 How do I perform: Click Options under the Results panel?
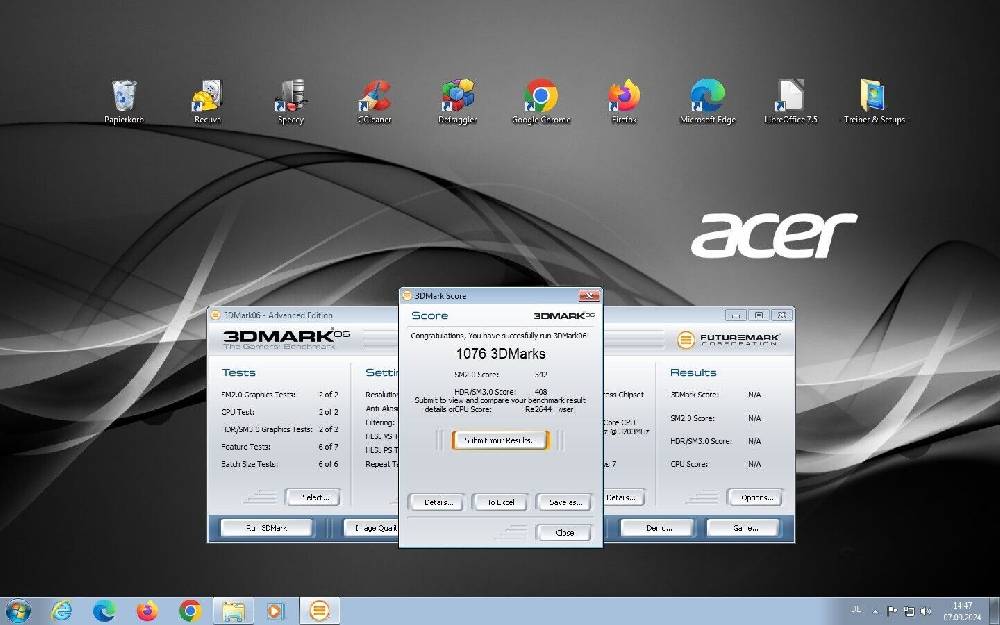pos(754,497)
